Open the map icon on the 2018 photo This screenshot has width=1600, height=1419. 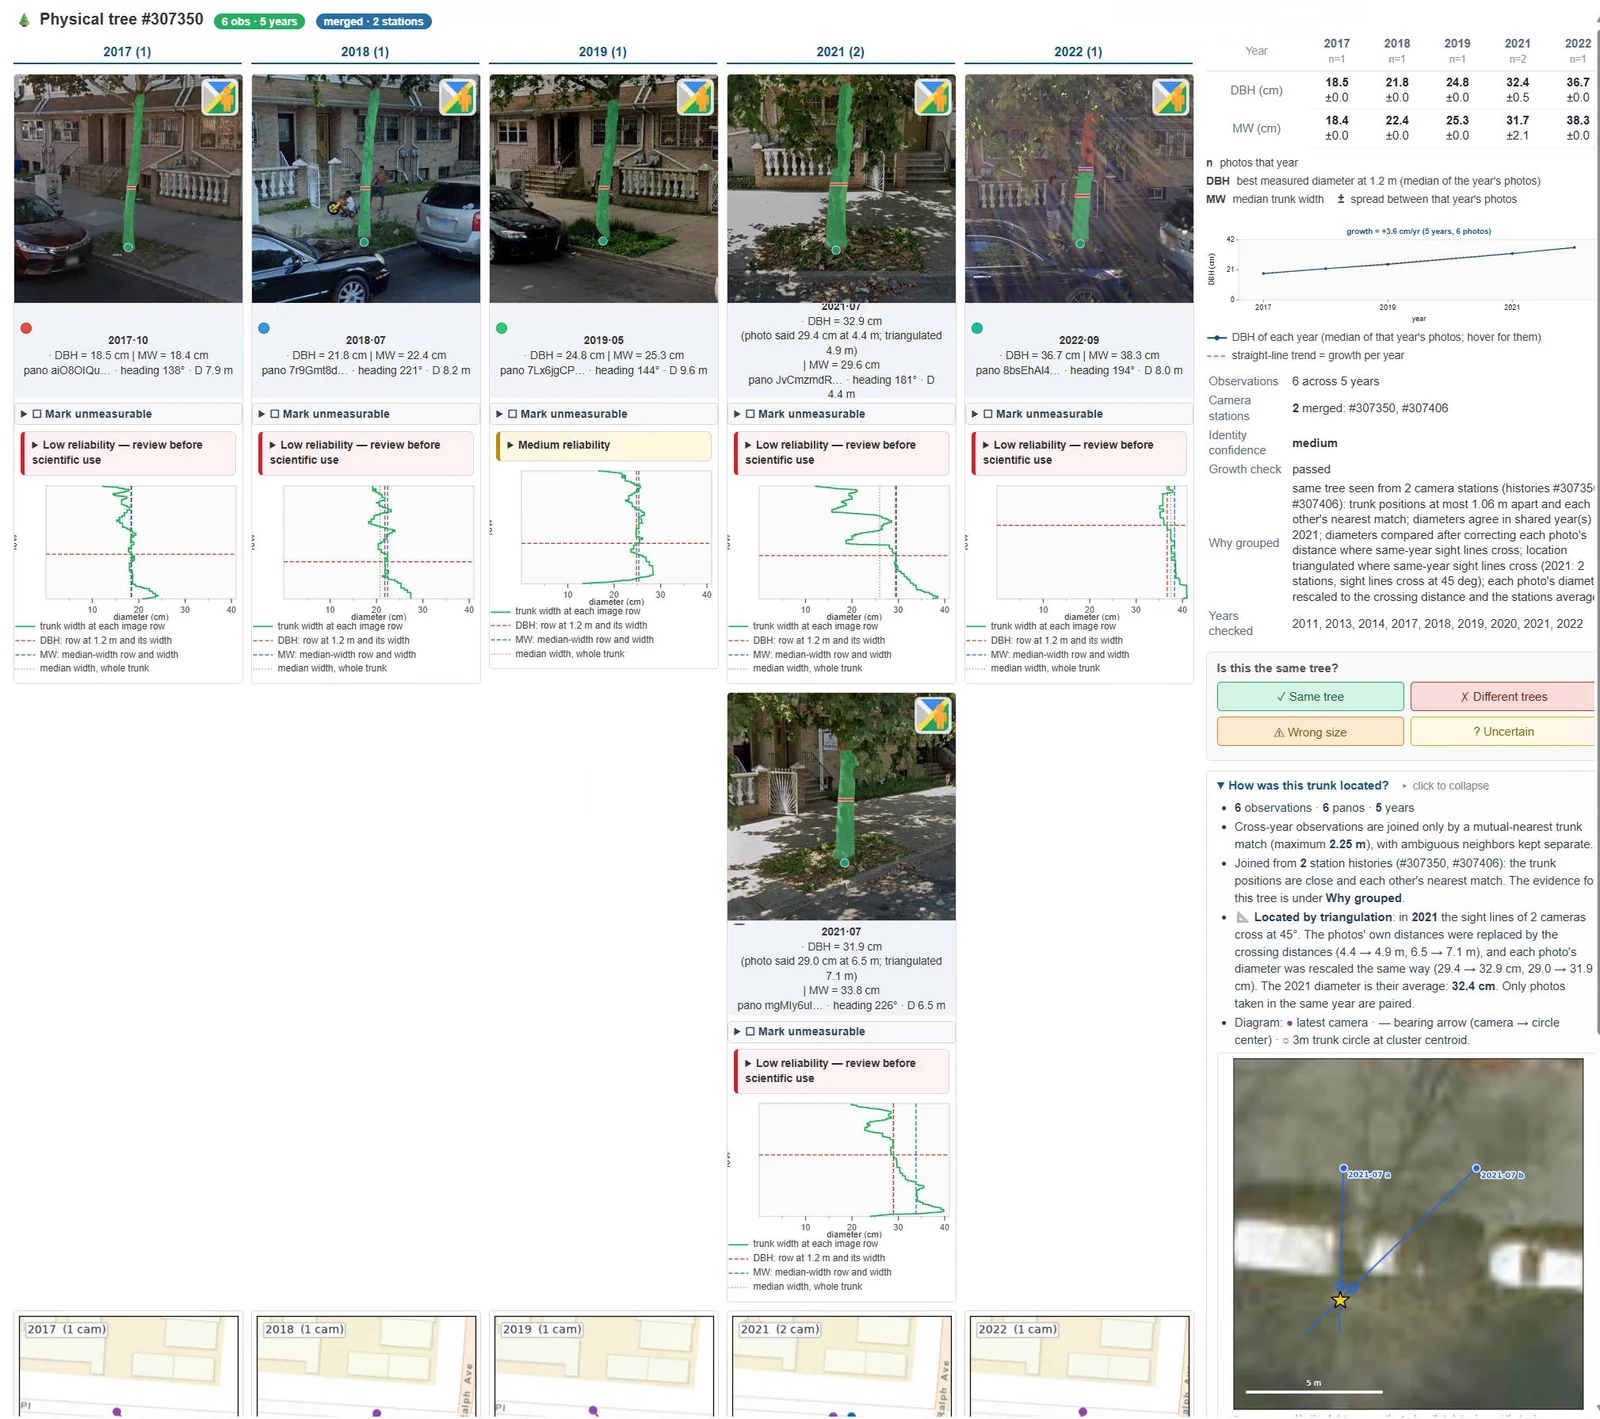458,97
